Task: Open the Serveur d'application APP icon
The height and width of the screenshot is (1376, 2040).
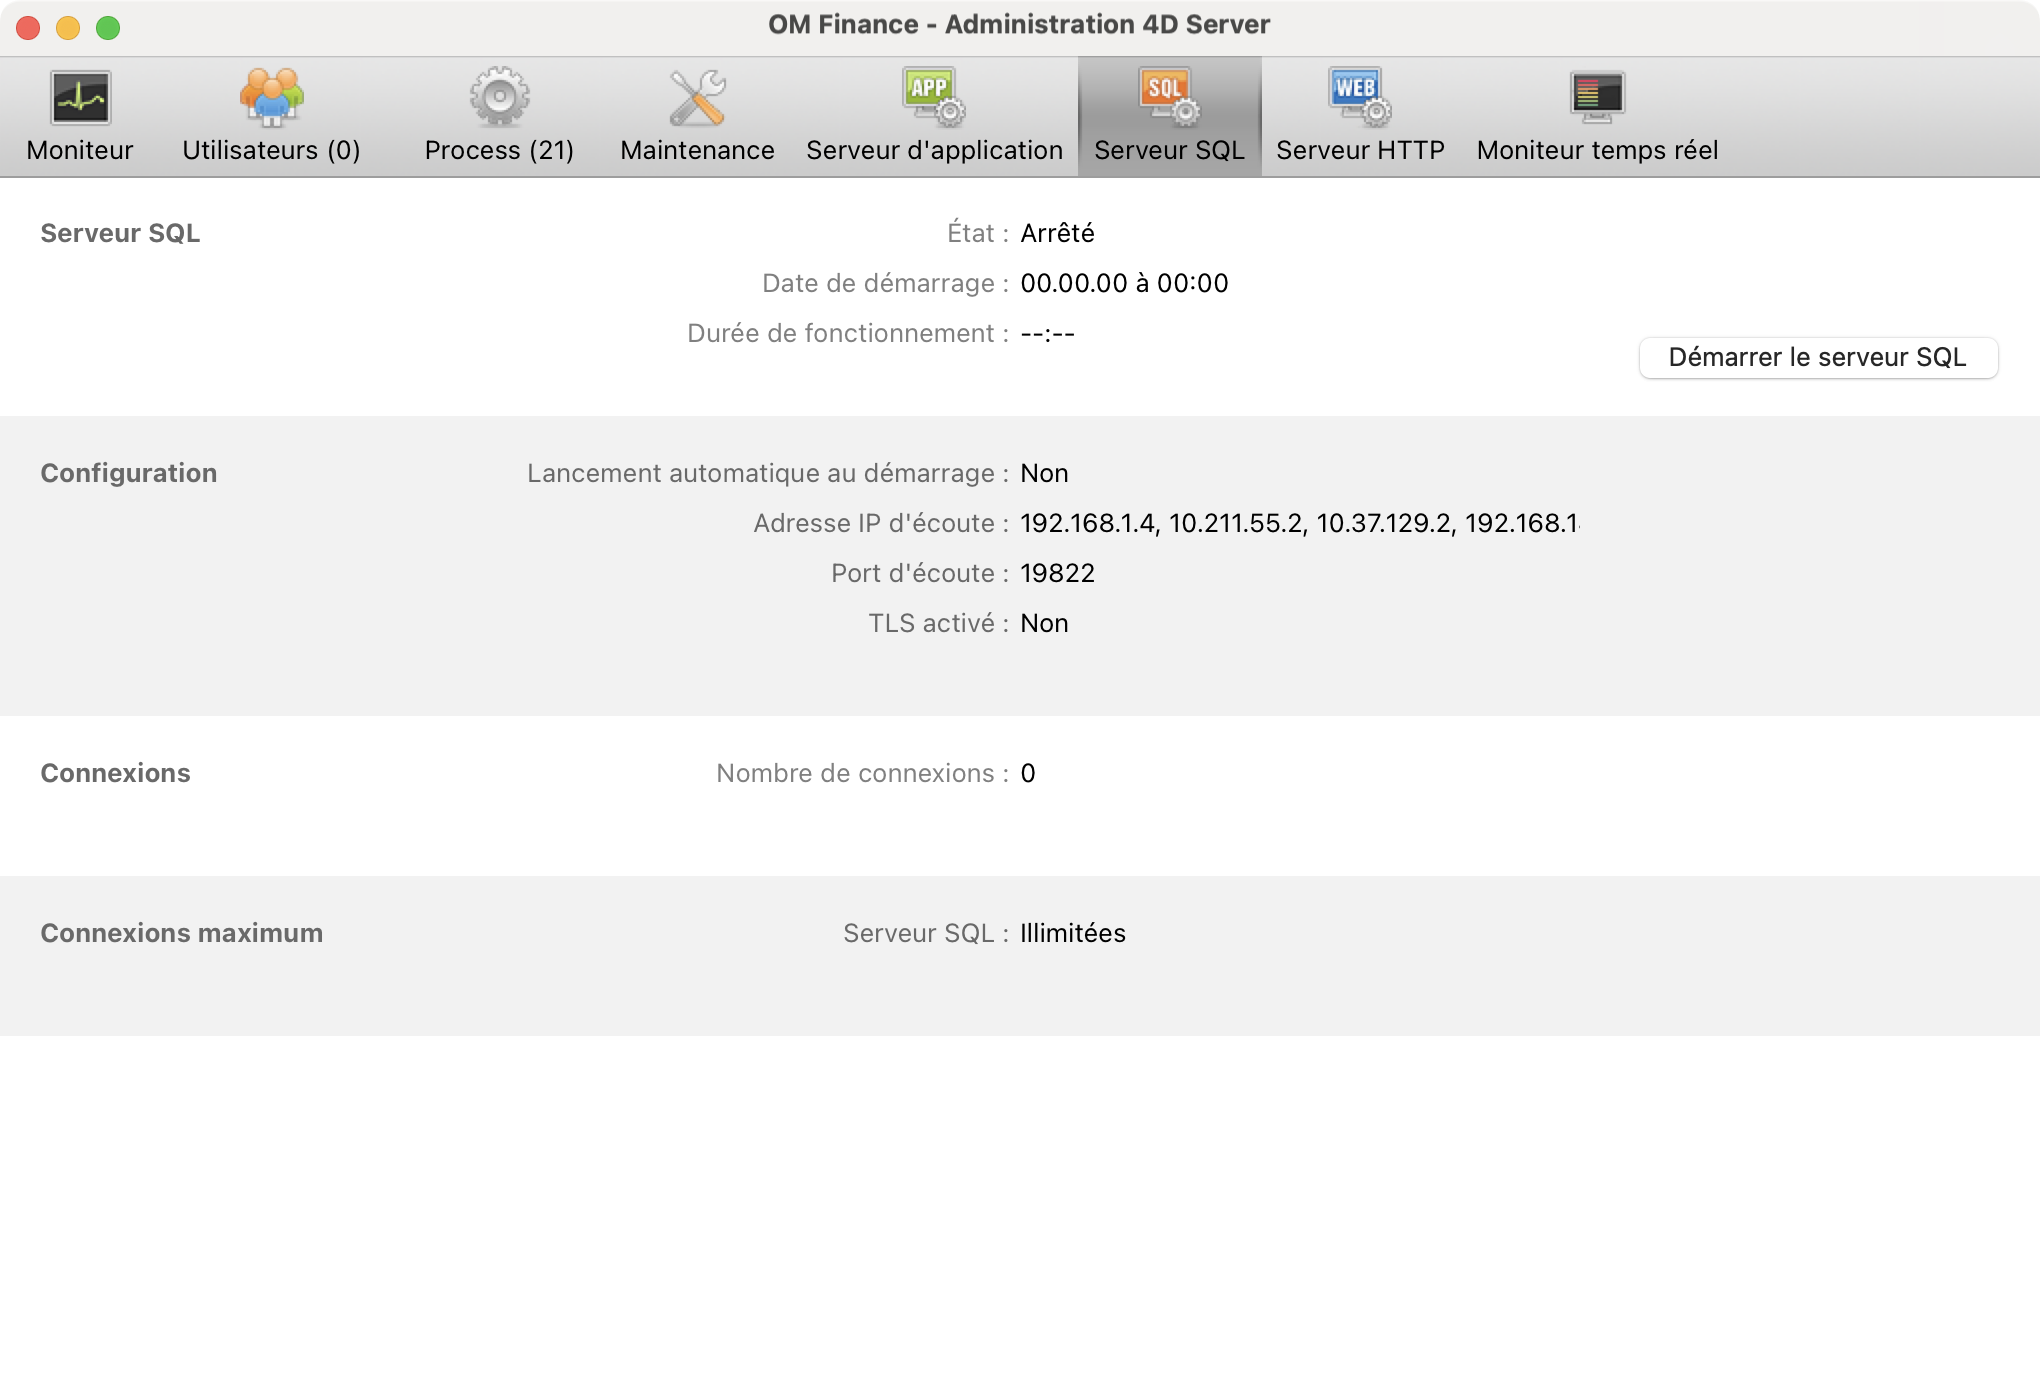Action: (934, 98)
